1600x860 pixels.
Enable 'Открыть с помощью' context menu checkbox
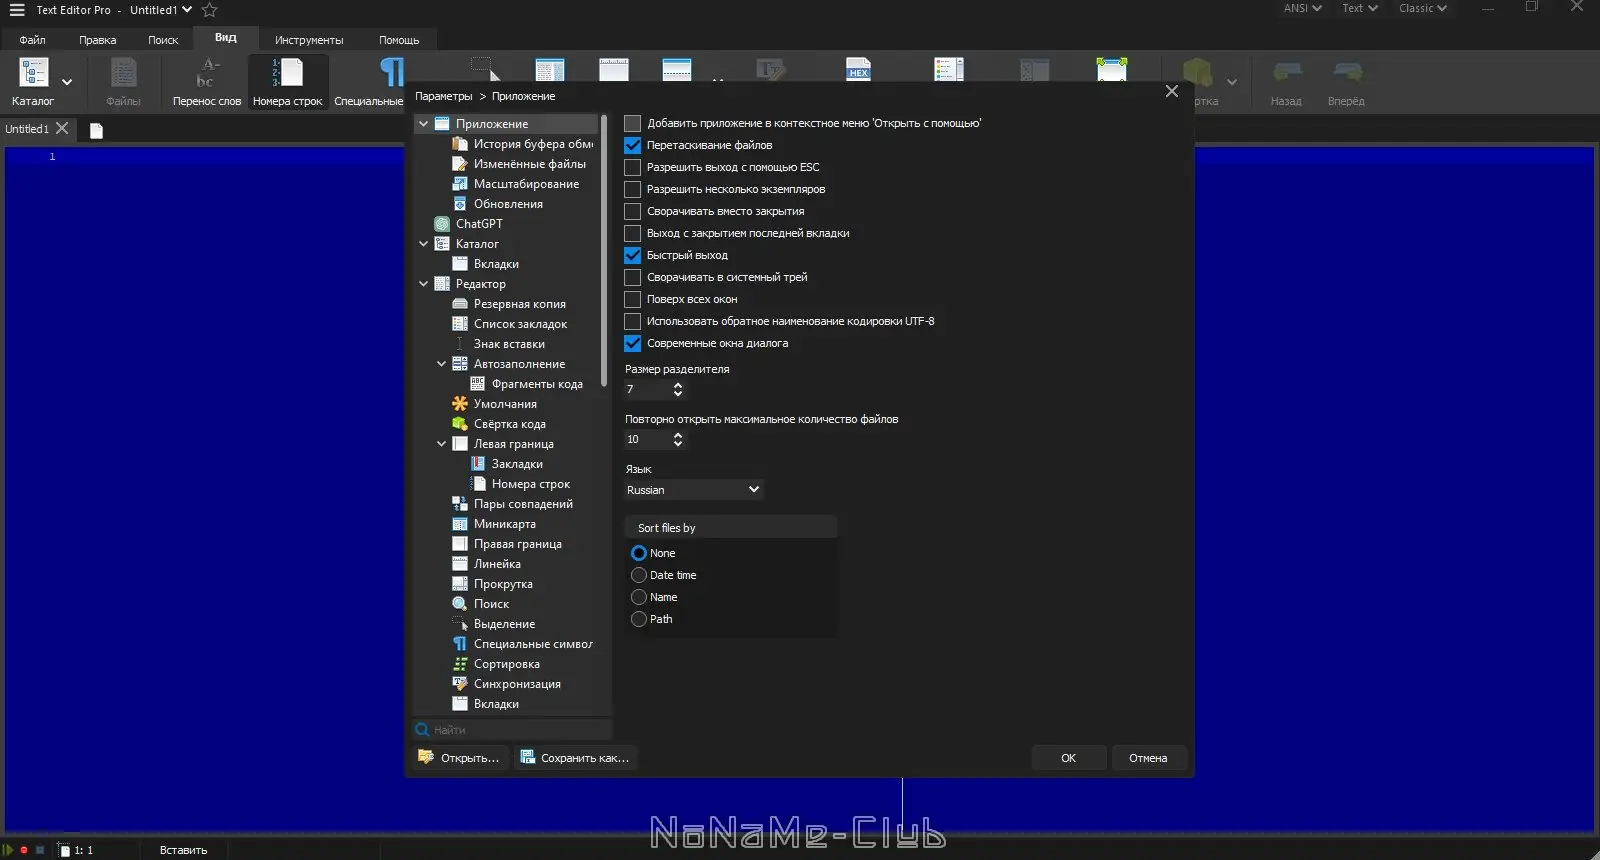[x=633, y=123]
